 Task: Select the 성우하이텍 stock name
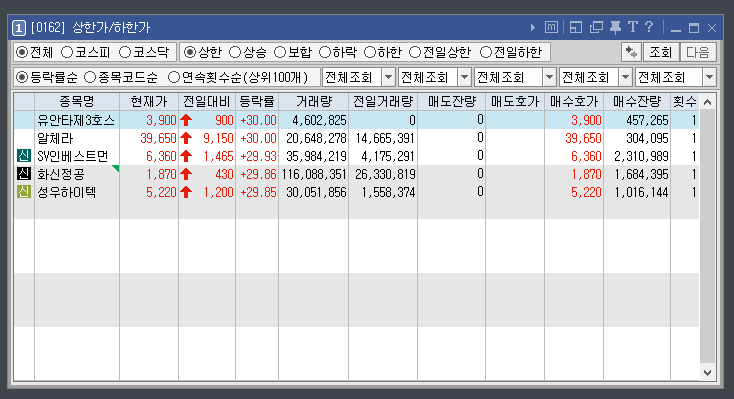pyautogui.click(x=66, y=192)
